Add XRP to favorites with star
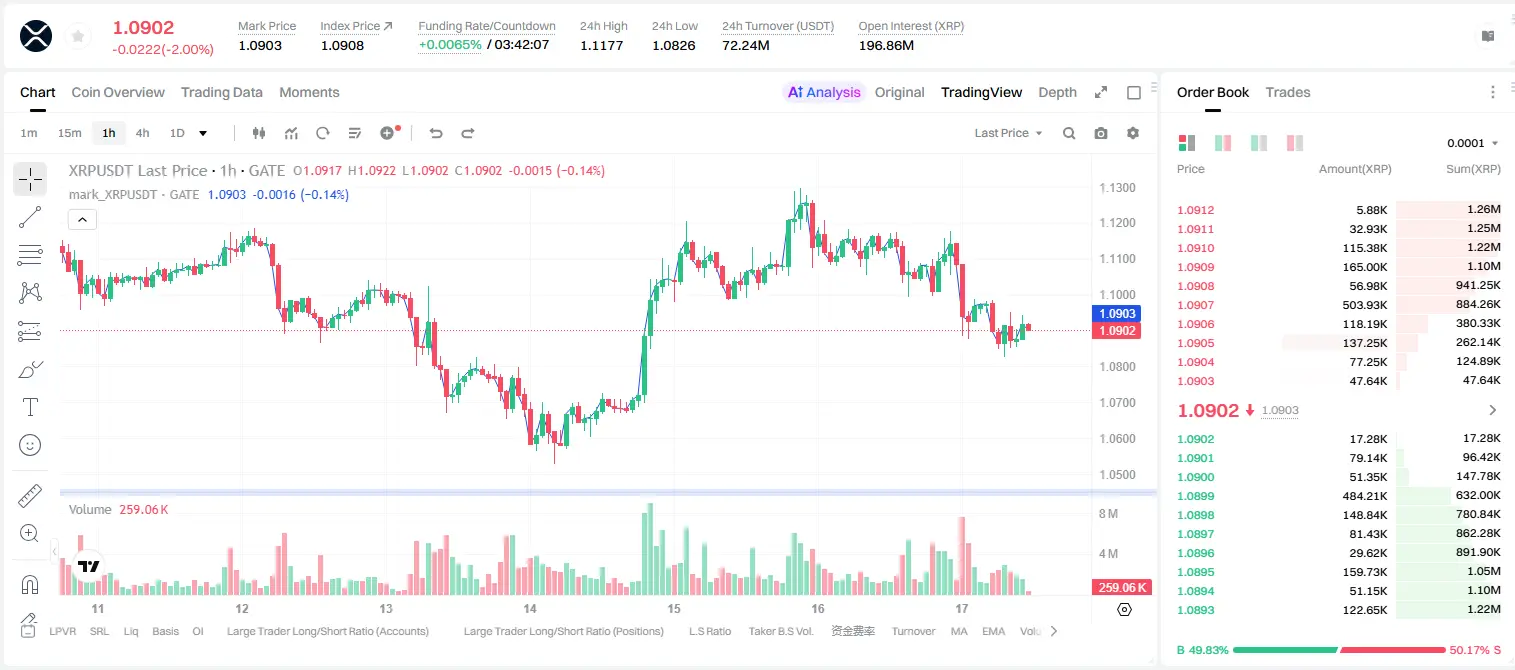 [78, 37]
